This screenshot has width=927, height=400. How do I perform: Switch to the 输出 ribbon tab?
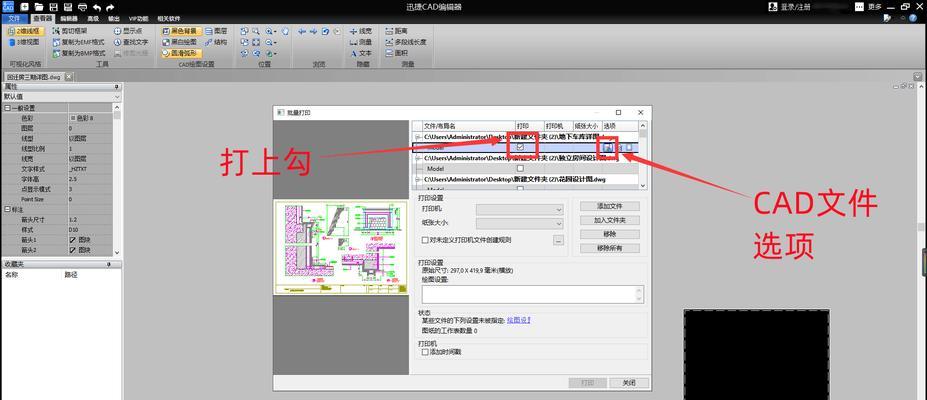(x=114, y=18)
